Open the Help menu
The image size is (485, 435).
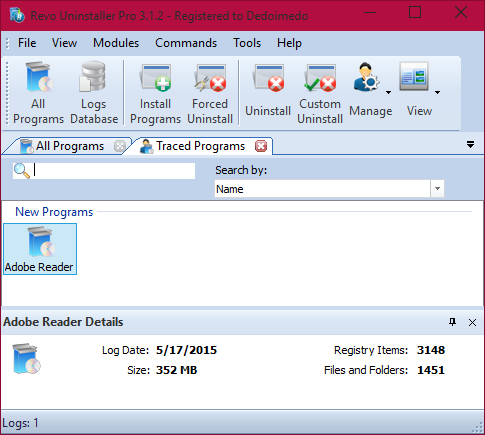289,43
